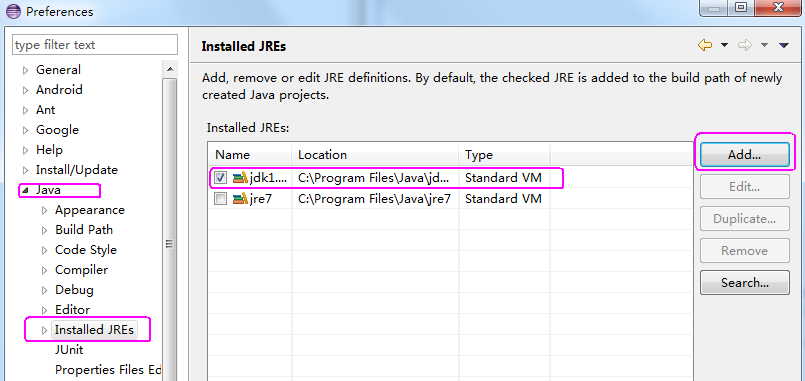The width and height of the screenshot is (805, 381).
Task: Open Editor preferences under Java
Action: point(72,310)
